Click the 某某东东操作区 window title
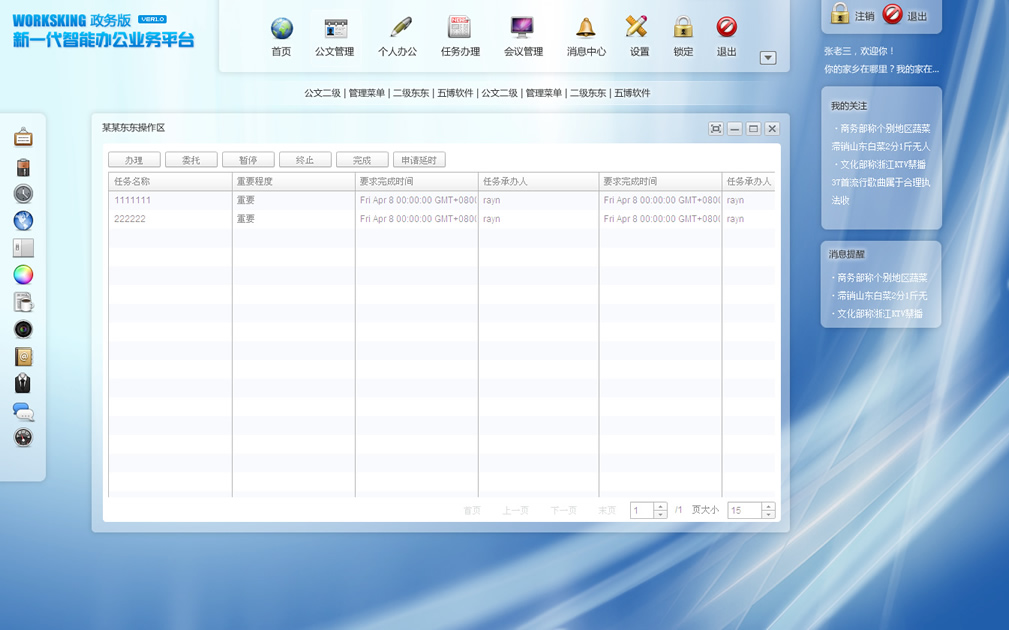The image size is (1009, 630). point(133,128)
